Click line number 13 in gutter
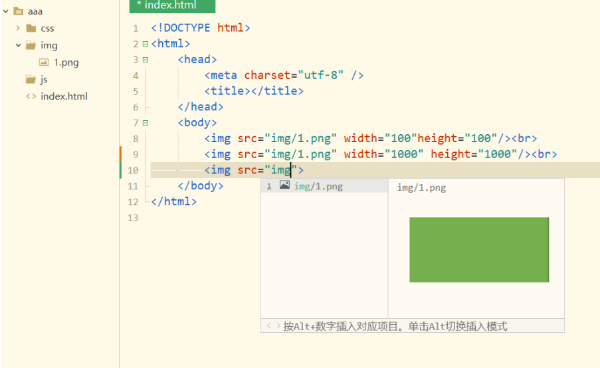The image size is (600, 368). click(133, 218)
